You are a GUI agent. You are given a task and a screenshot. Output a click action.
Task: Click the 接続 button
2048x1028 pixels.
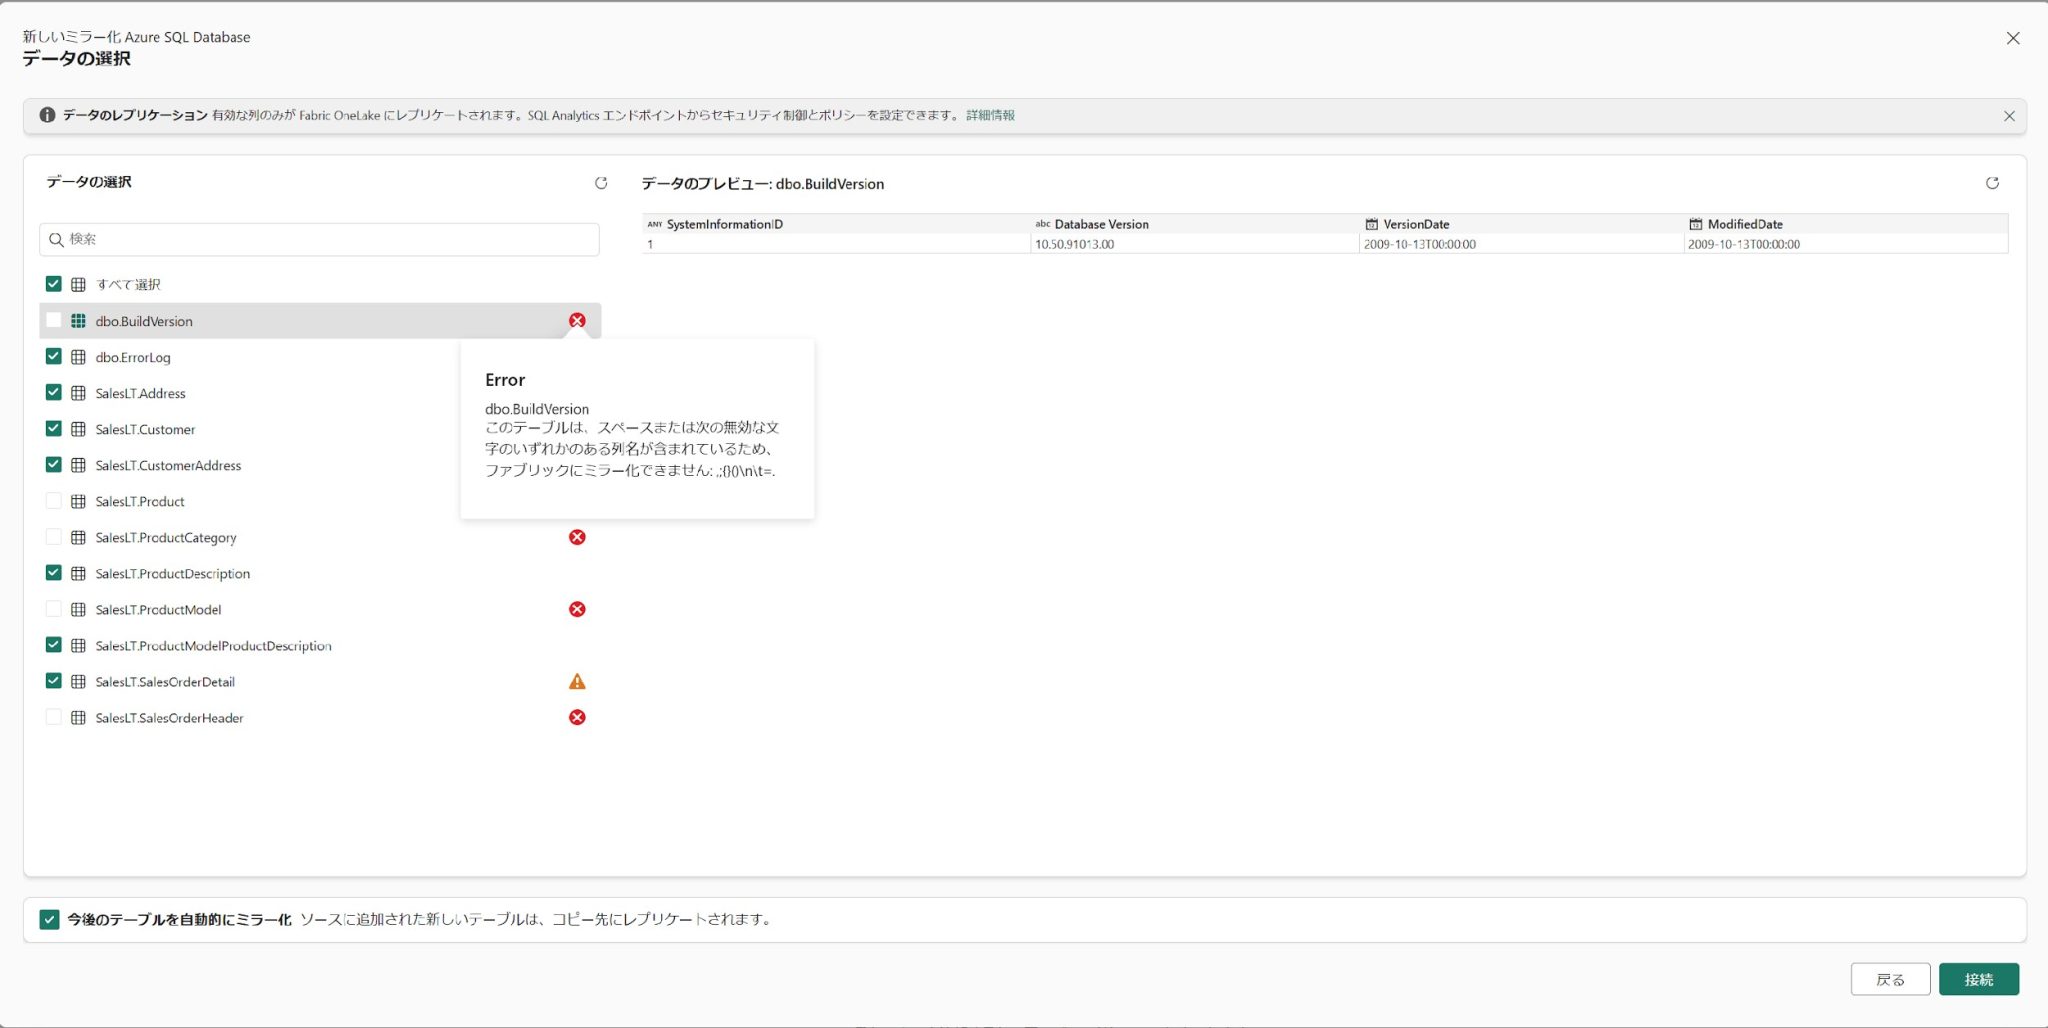pos(1978,979)
